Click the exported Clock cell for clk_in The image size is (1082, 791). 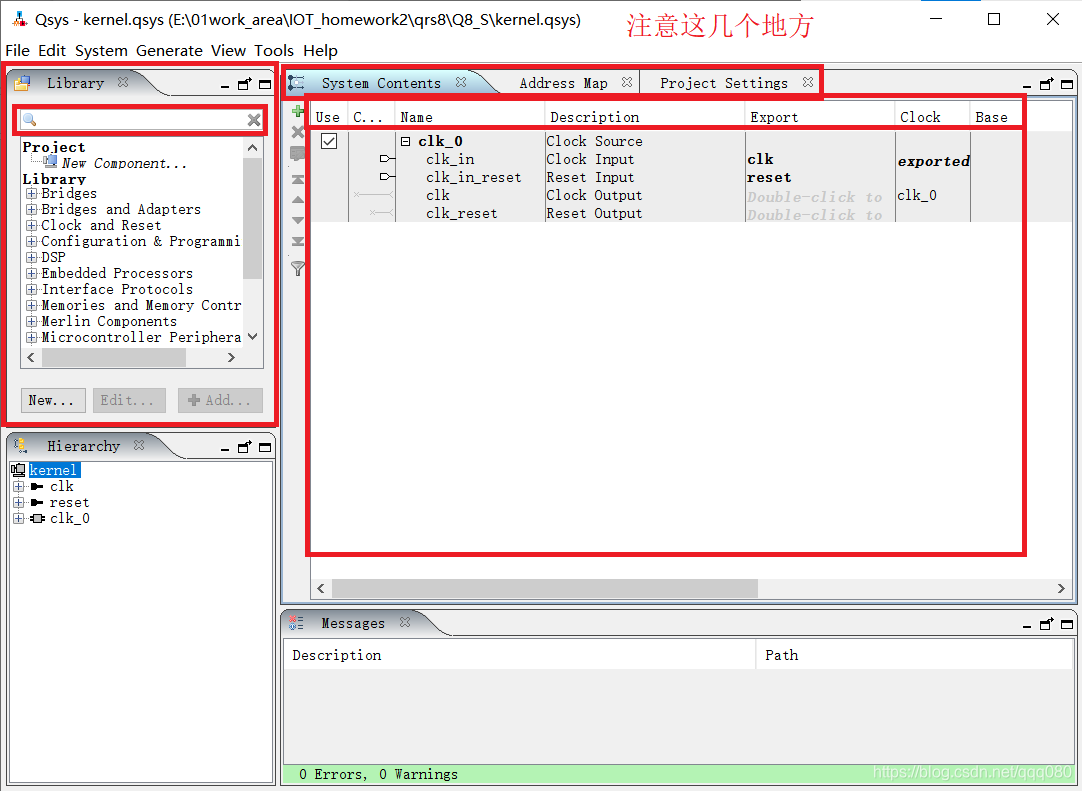(x=933, y=161)
